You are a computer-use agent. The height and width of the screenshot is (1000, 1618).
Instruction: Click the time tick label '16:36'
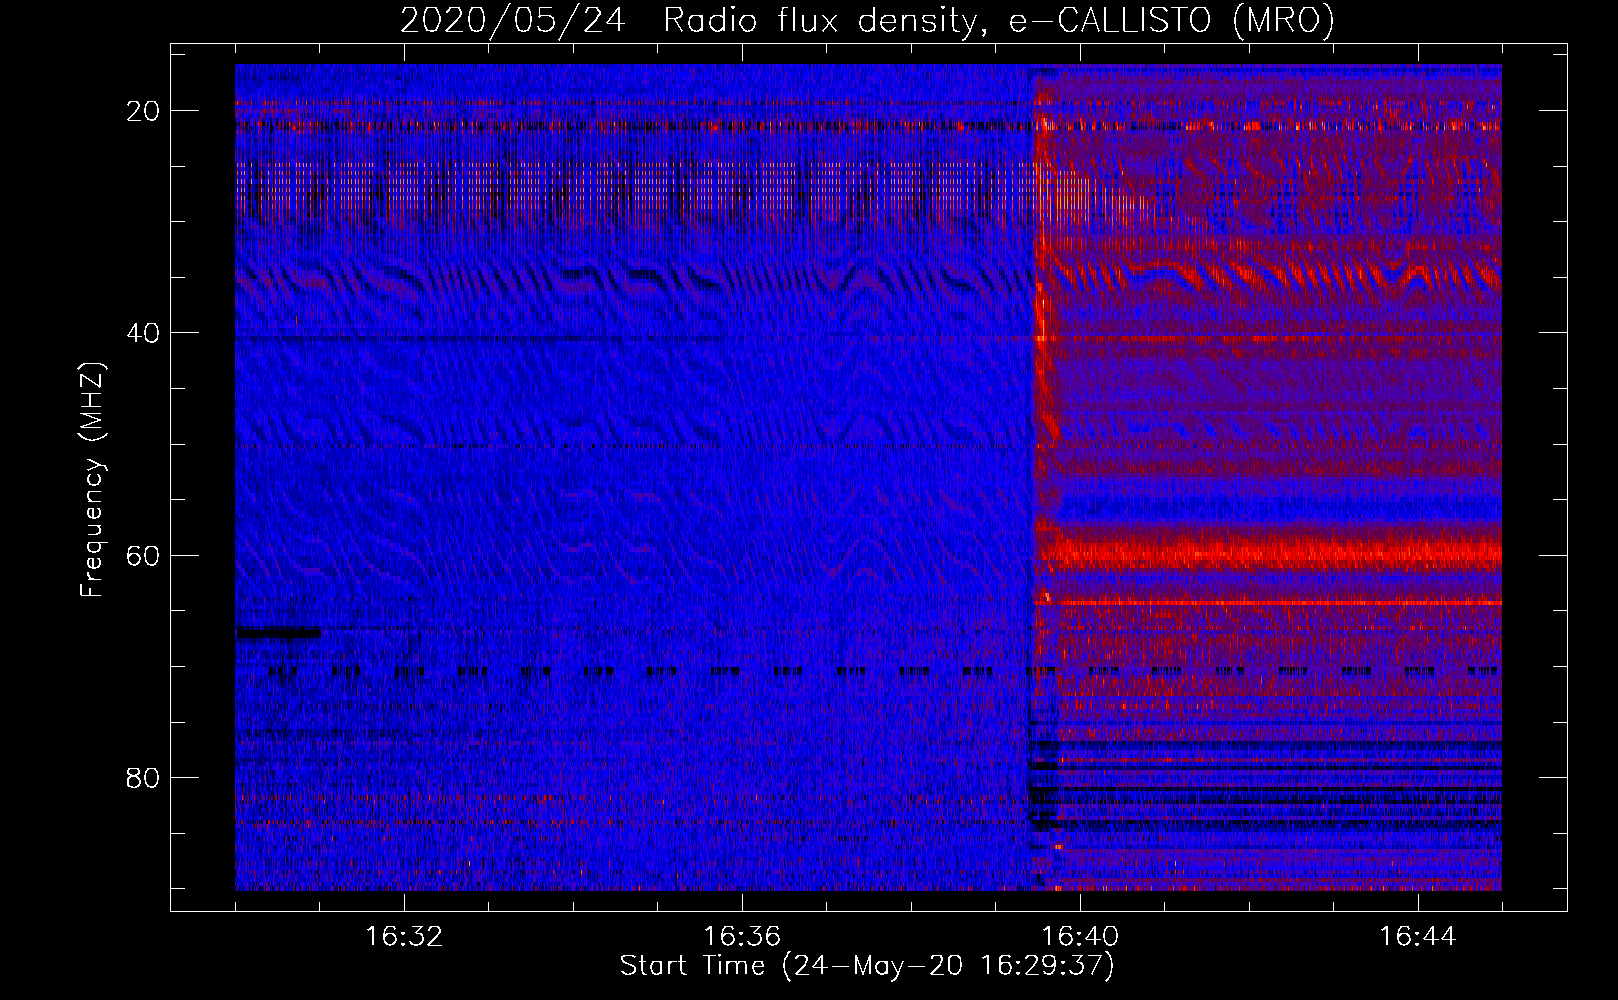pyautogui.click(x=742, y=937)
